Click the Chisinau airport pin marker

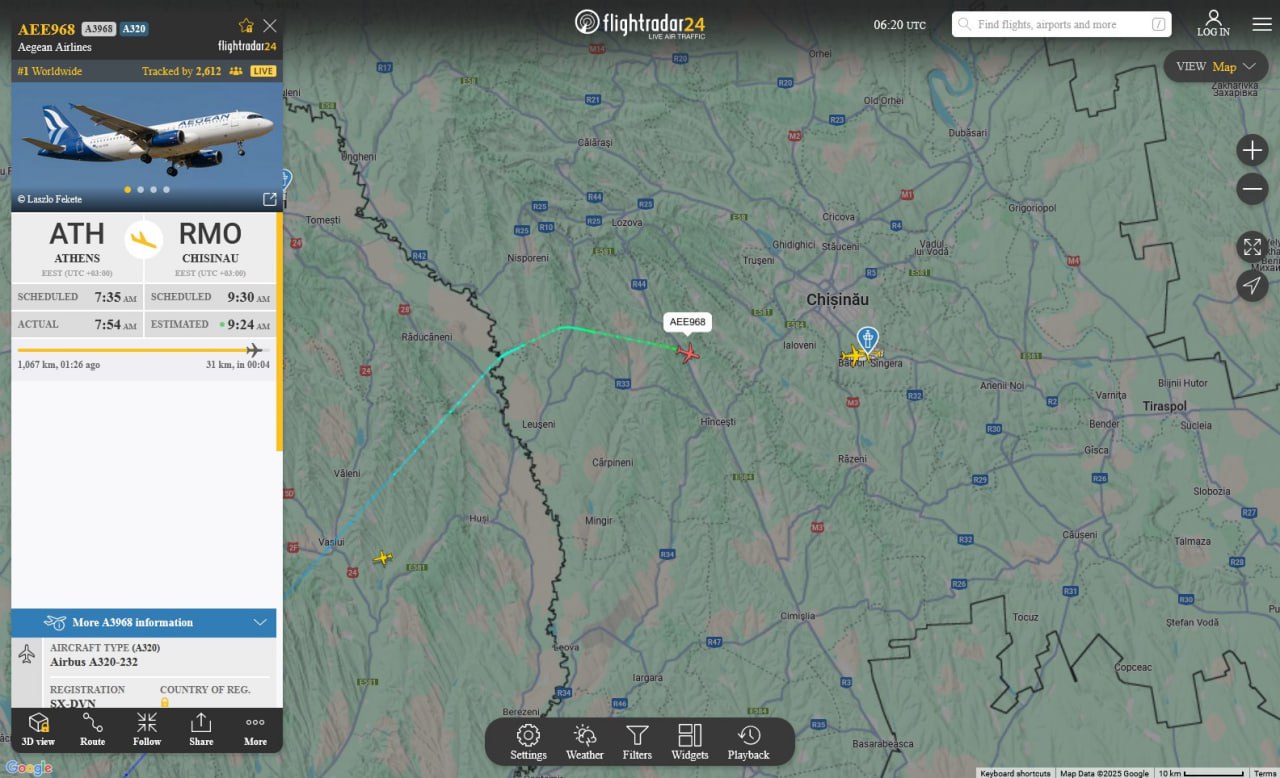pyautogui.click(x=868, y=338)
